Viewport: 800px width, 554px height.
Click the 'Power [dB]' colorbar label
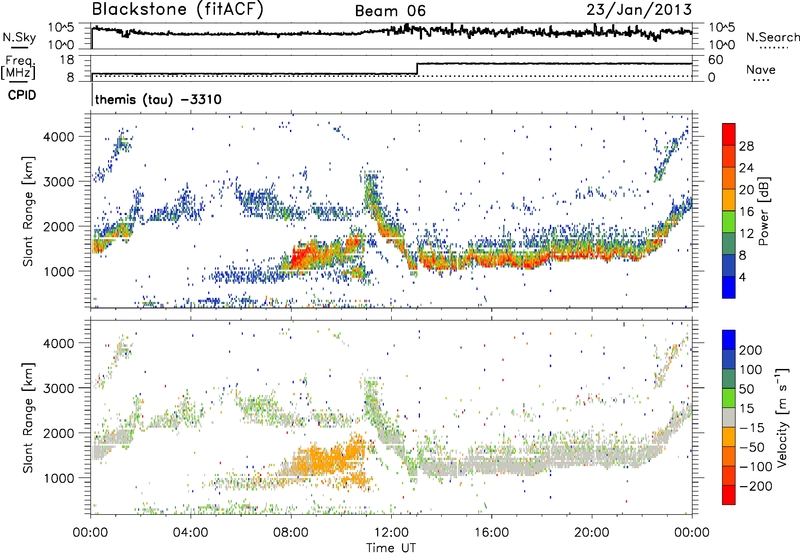click(763, 211)
